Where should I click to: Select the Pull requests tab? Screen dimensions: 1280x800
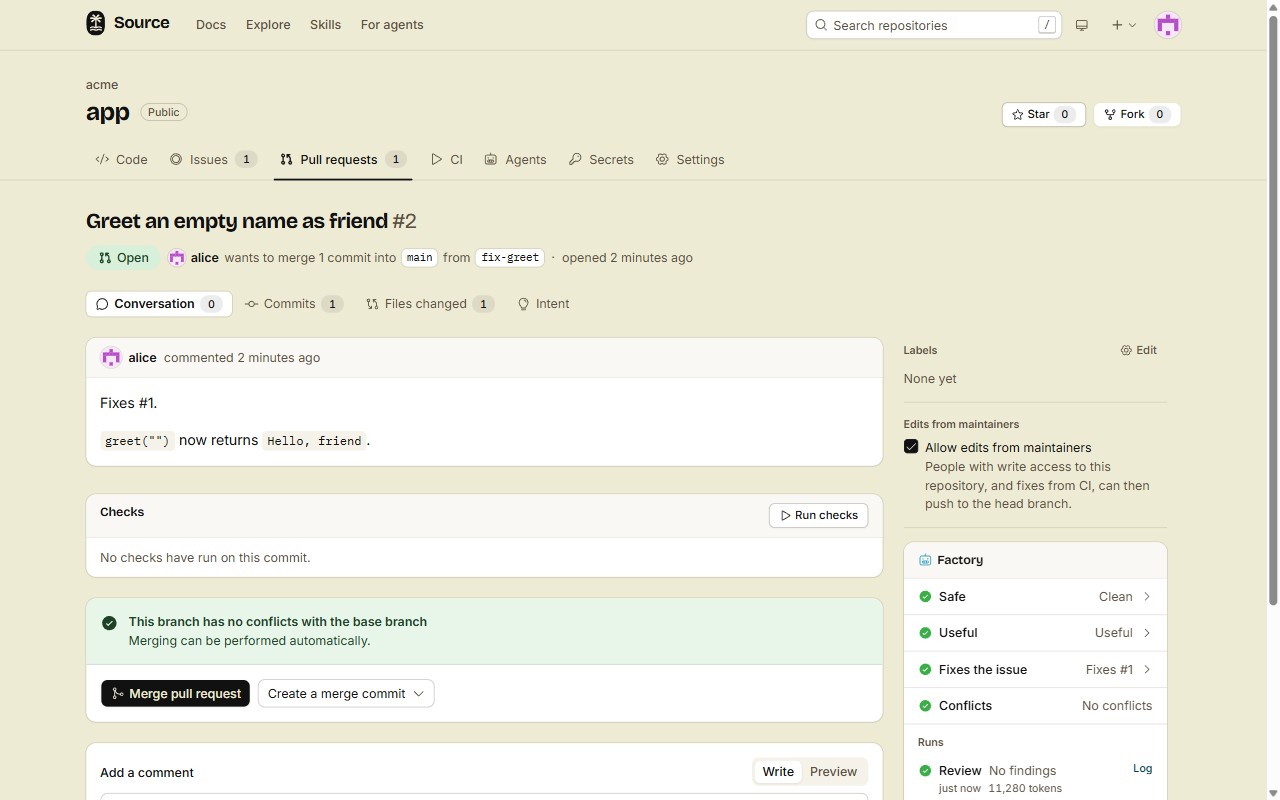coord(343,159)
